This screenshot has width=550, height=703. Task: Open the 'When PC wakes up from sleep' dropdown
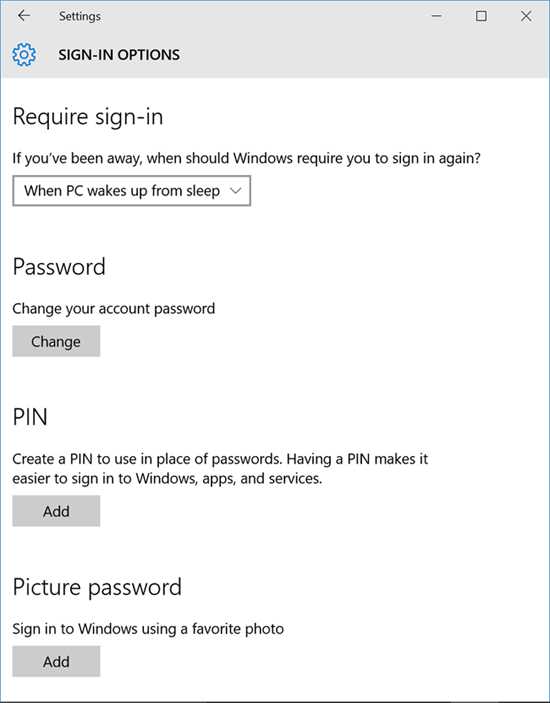(131, 191)
